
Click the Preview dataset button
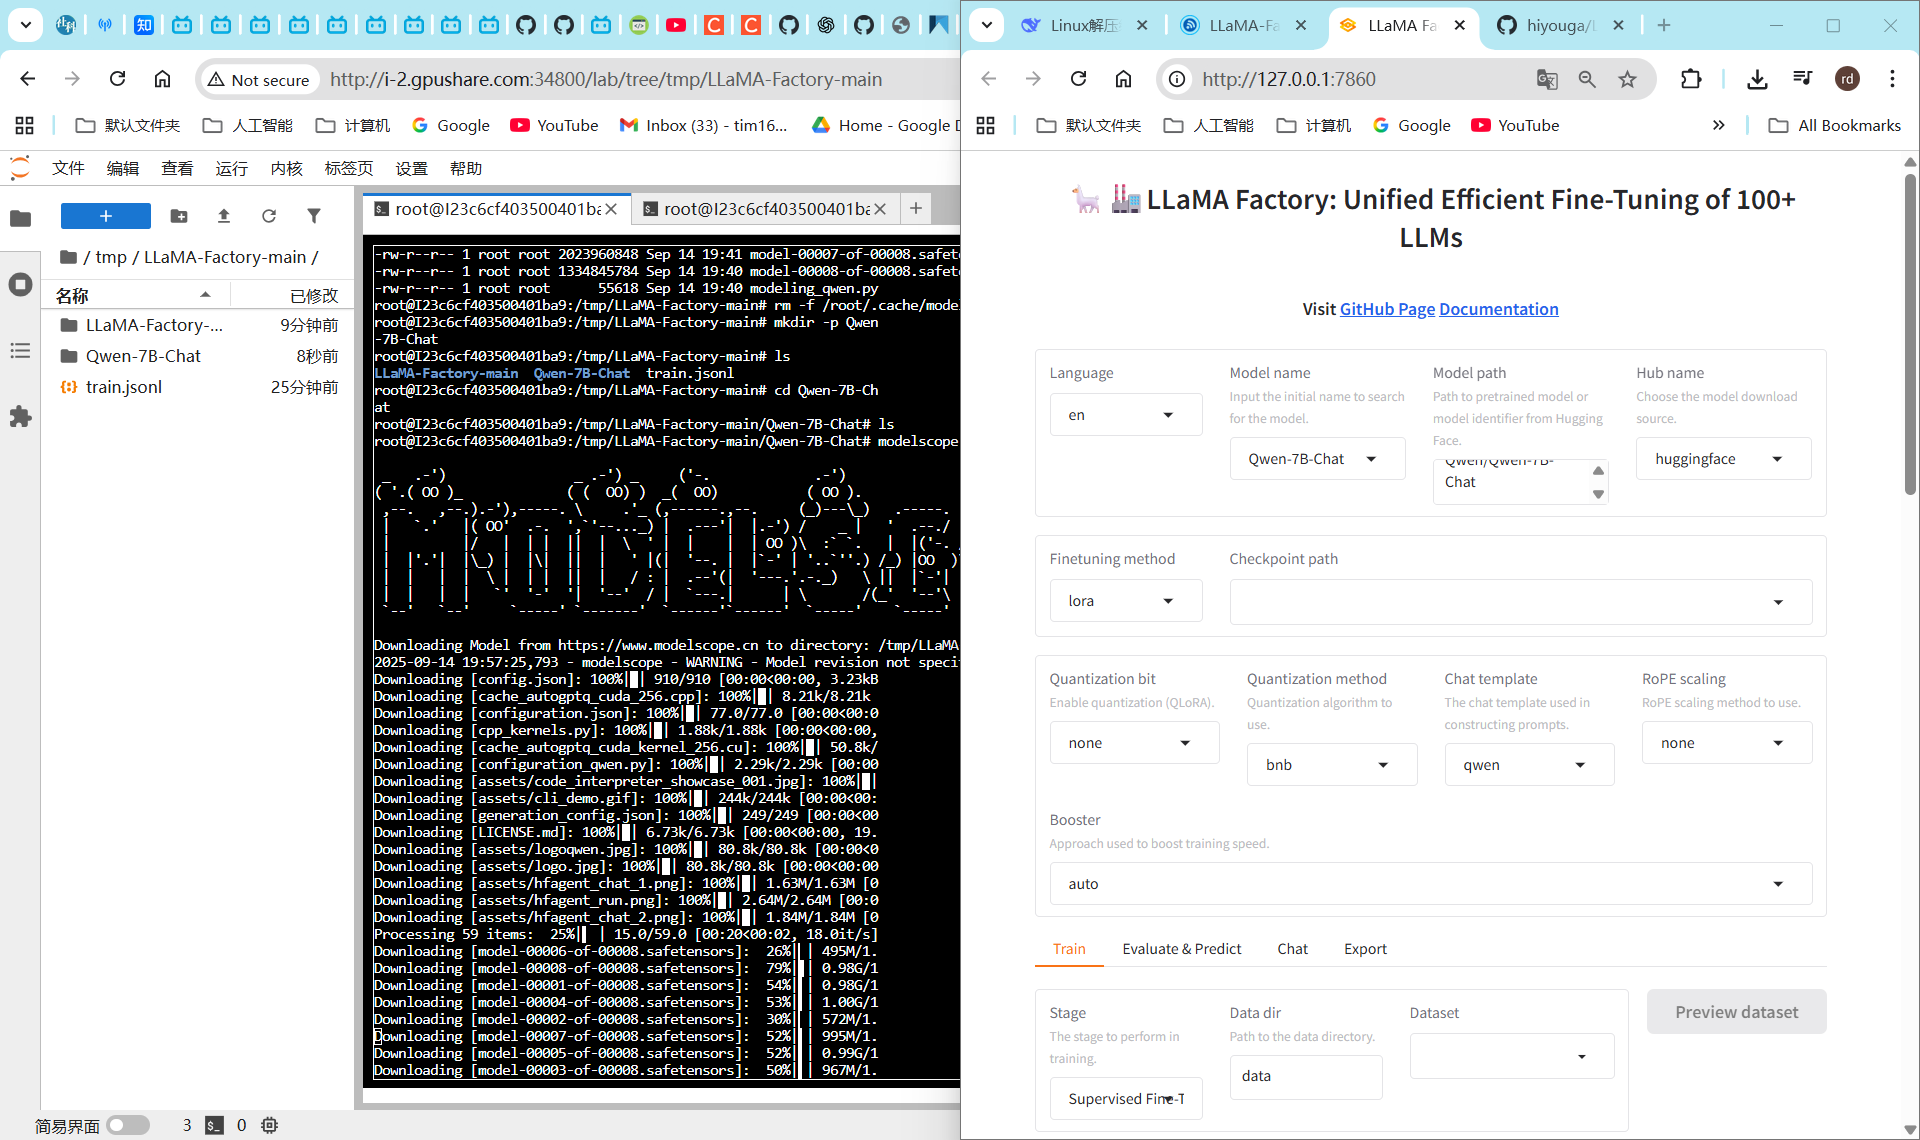tap(1736, 1012)
